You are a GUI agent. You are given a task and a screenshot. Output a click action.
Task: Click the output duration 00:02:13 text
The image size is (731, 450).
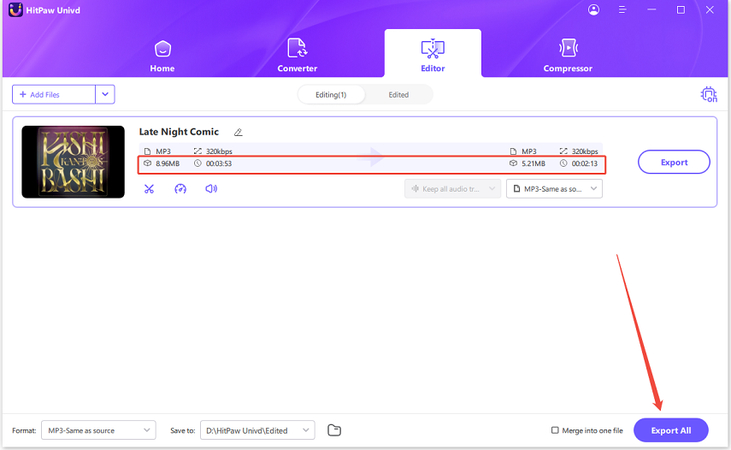585,164
